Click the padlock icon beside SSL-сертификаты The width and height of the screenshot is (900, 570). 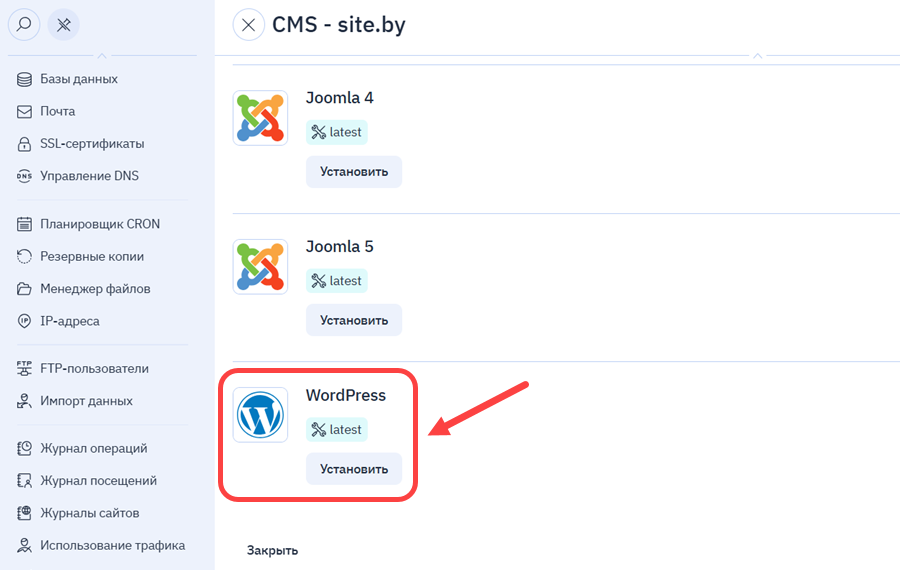coord(24,144)
